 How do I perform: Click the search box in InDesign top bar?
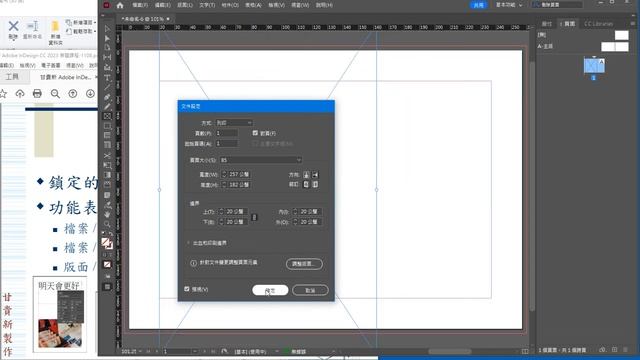coord(557,5)
